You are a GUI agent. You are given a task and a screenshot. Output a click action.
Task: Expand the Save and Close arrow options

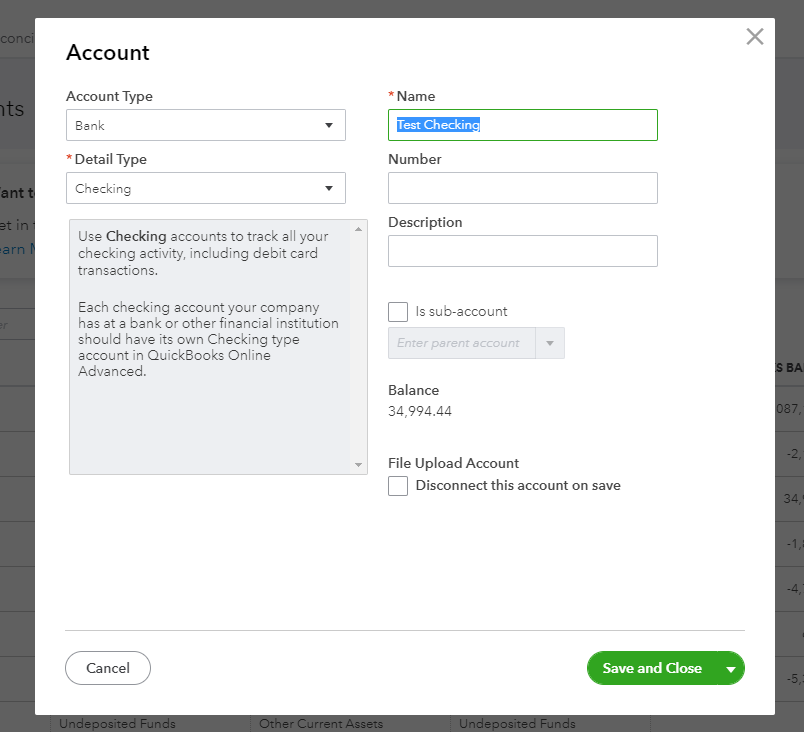point(731,669)
